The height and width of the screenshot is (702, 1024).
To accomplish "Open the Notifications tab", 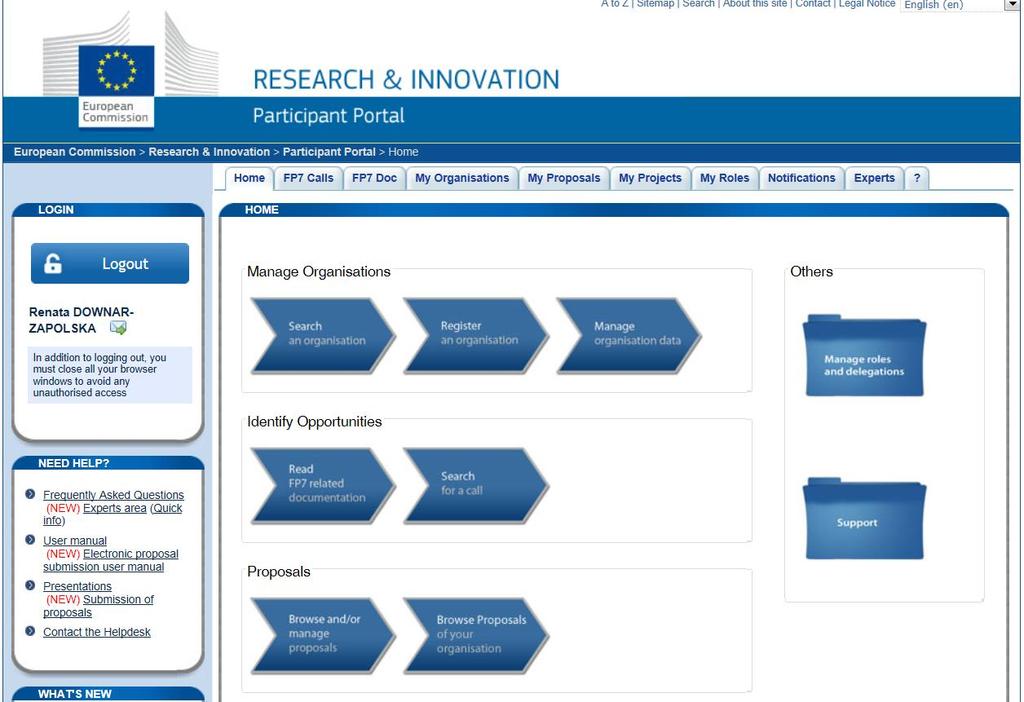I will pyautogui.click(x=801, y=178).
